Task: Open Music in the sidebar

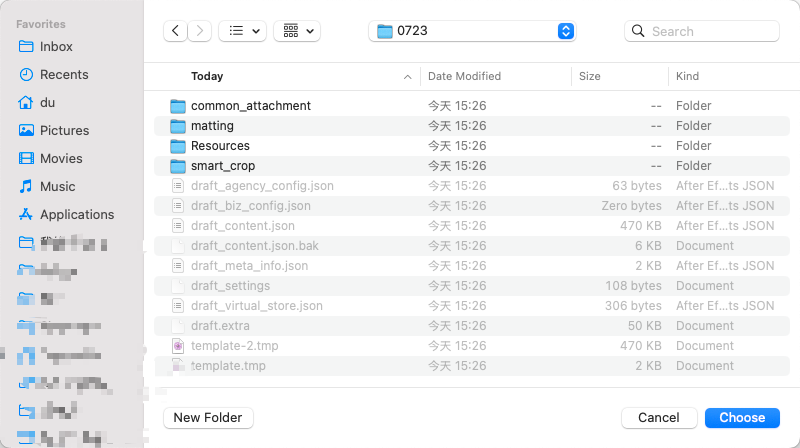Action: [57, 186]
